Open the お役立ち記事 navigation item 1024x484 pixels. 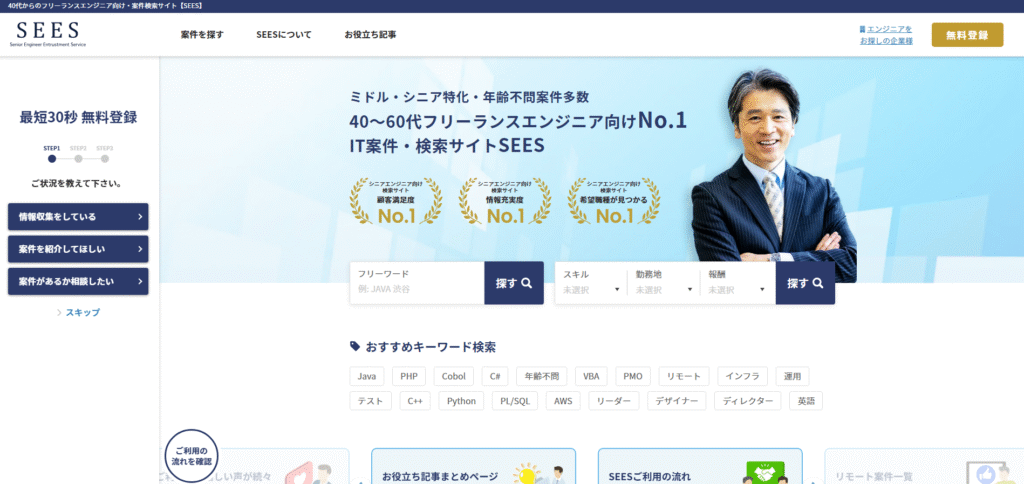(370, 35)
